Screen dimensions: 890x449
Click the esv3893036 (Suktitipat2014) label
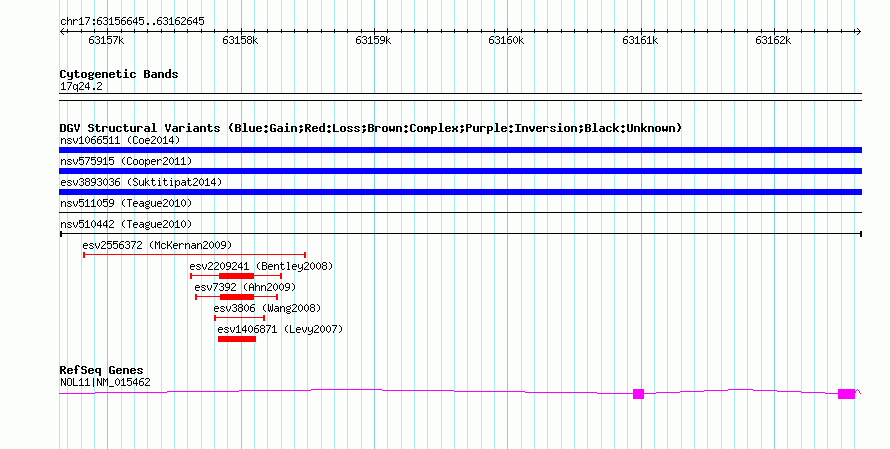coord(141,182)
